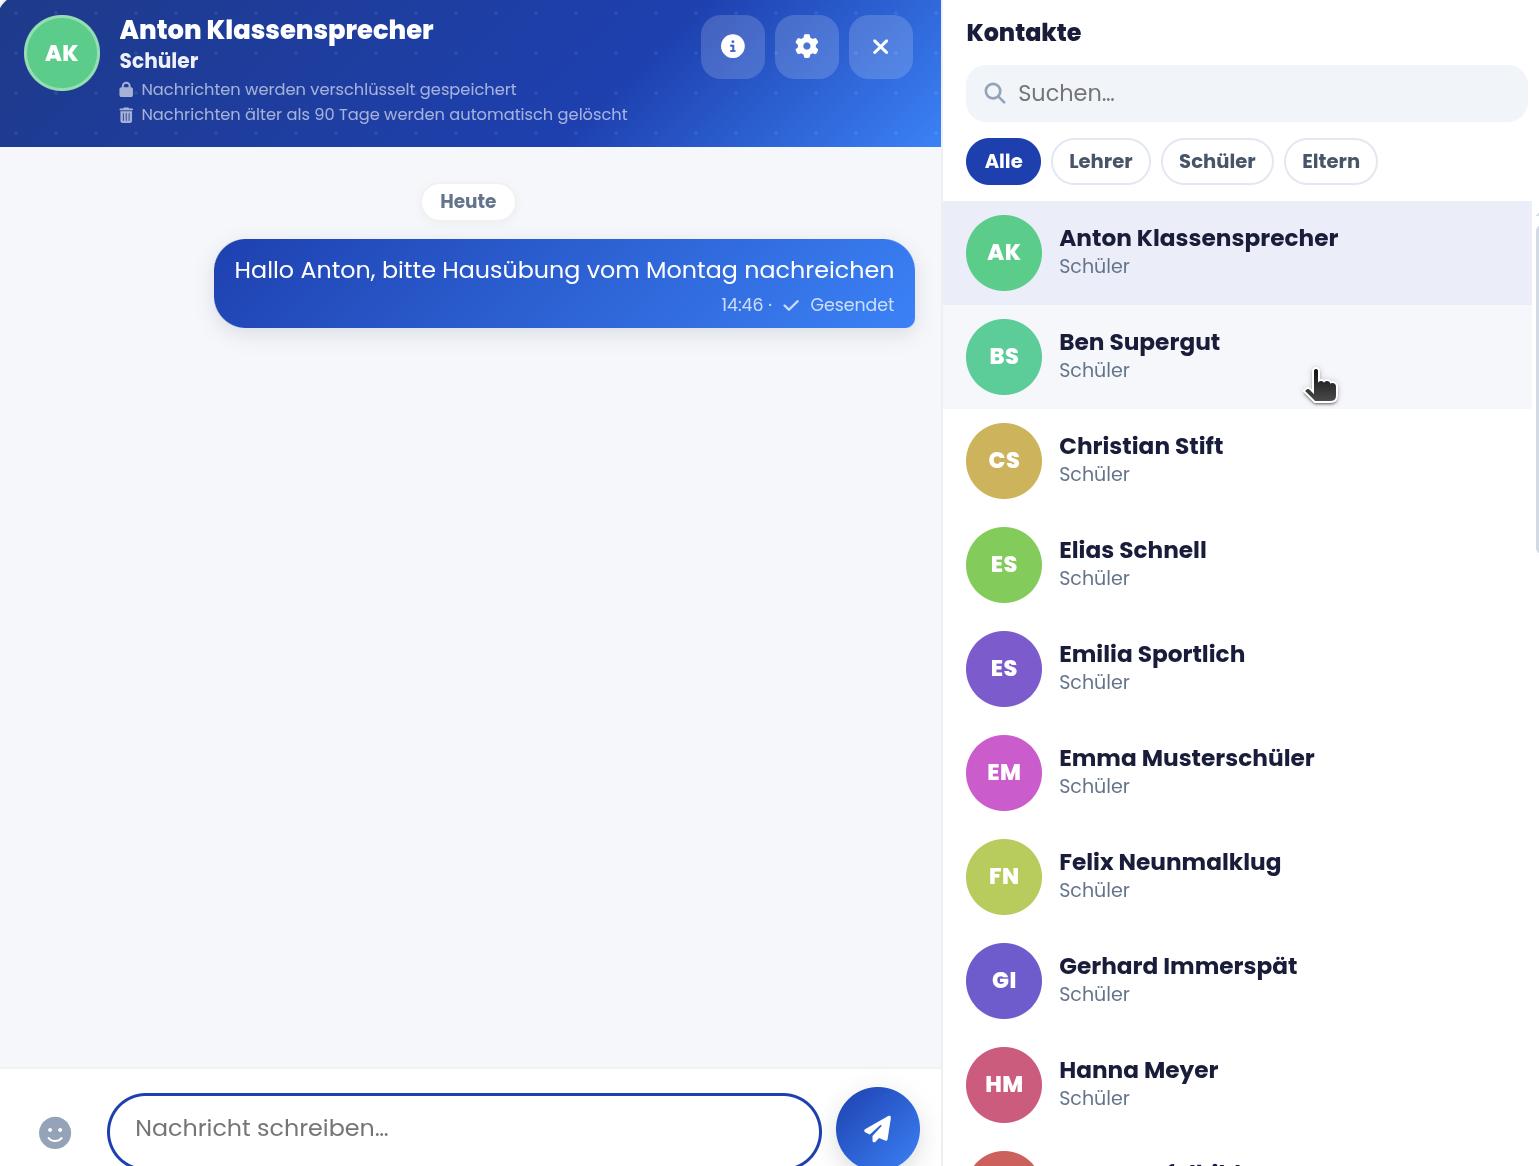Click the 14:46 message timestamp

[x=742, y=305]
